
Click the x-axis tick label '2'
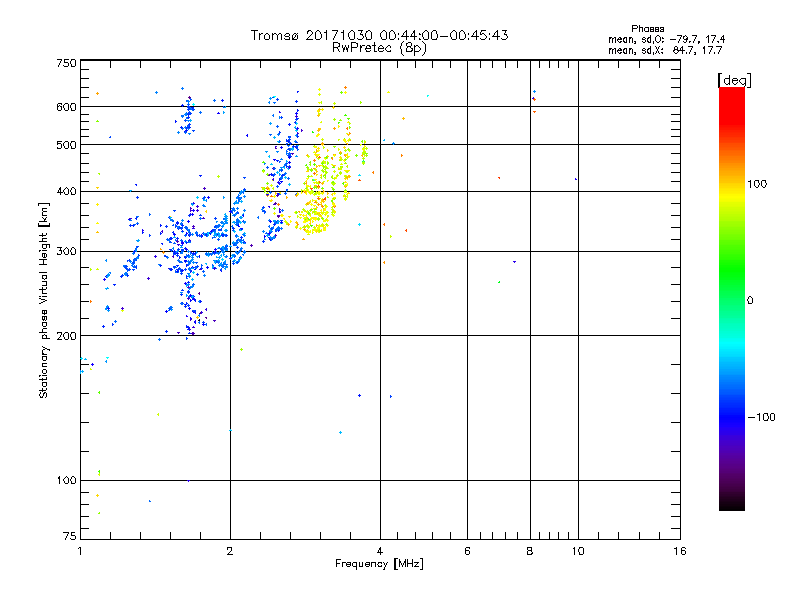click(230, 551)
